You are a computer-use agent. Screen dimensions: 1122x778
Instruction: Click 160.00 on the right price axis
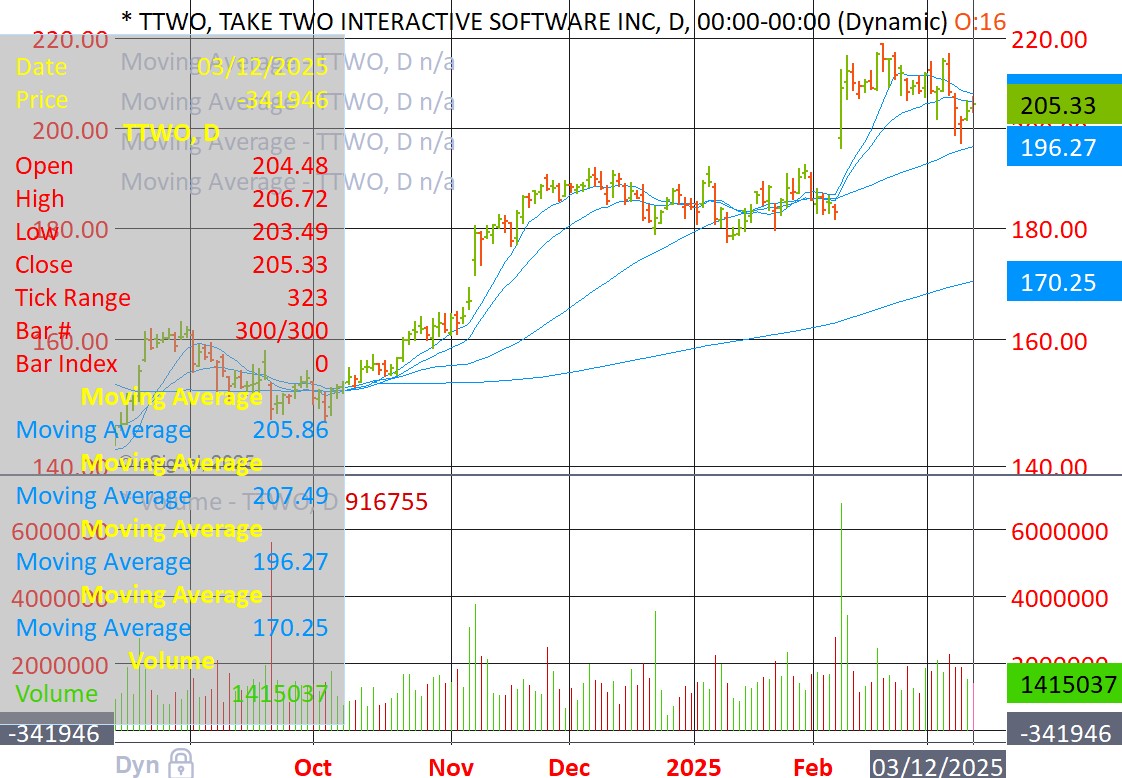1049,341
